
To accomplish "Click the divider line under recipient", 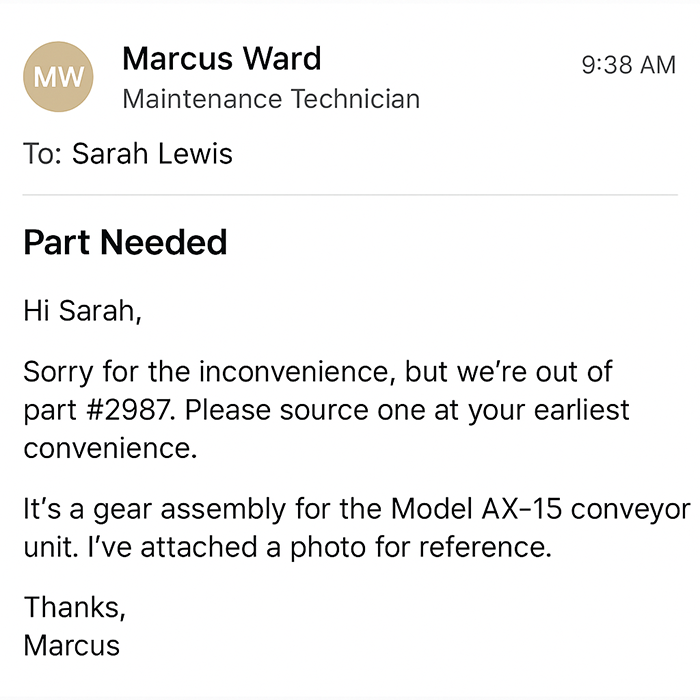I will (x=350, y=194).
